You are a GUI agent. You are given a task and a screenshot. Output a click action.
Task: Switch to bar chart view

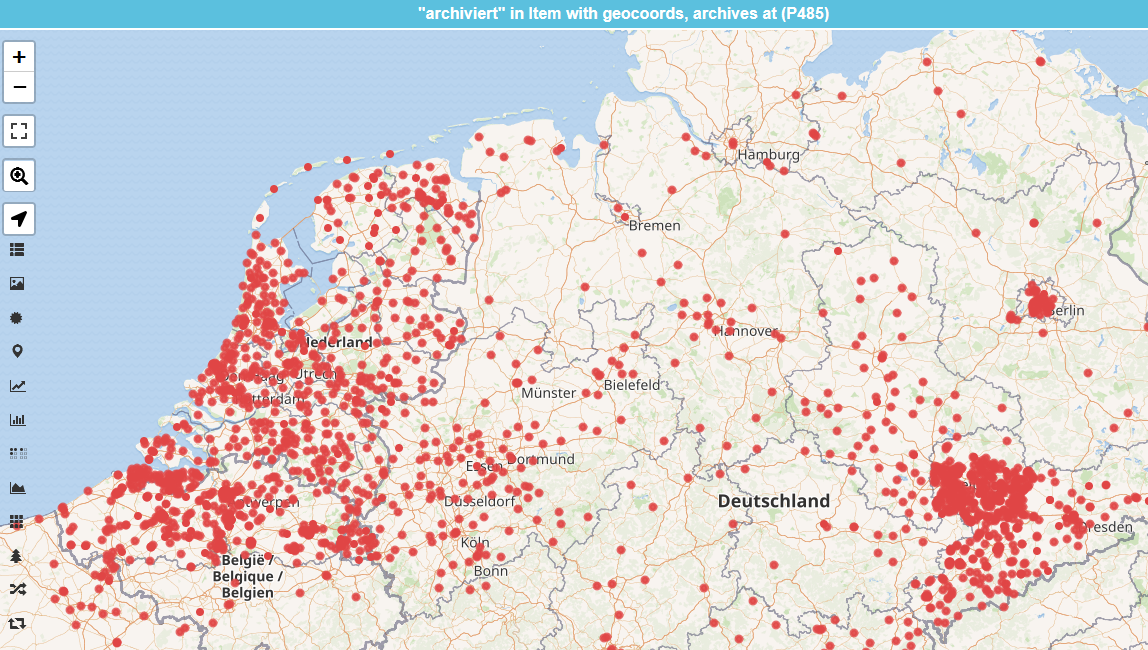point(17,419)
